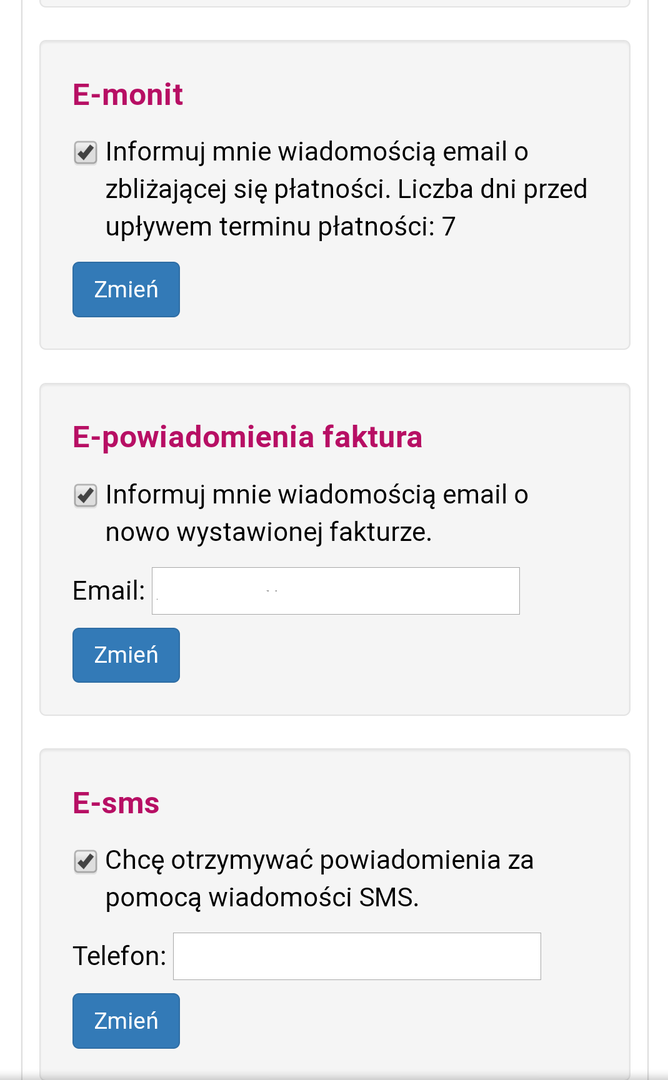Disable the SMS notifications checkbox
The height and width of the screenshot is (1080, 668).
click(x=86, y=861)
